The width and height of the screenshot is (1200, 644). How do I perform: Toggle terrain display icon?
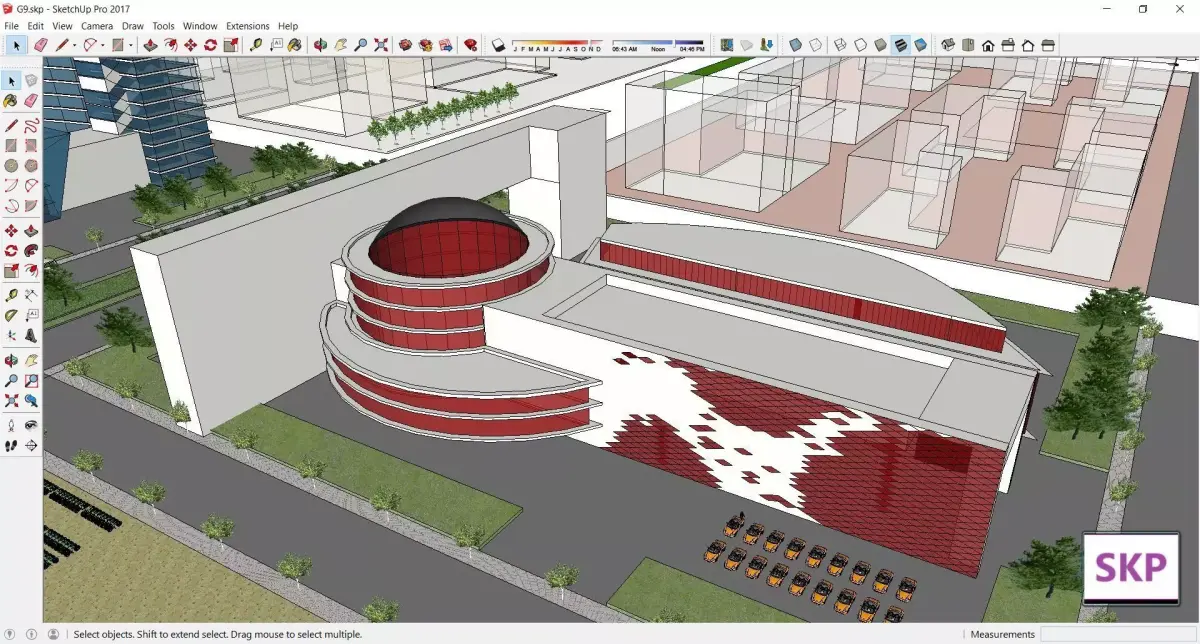coord(745,45)
